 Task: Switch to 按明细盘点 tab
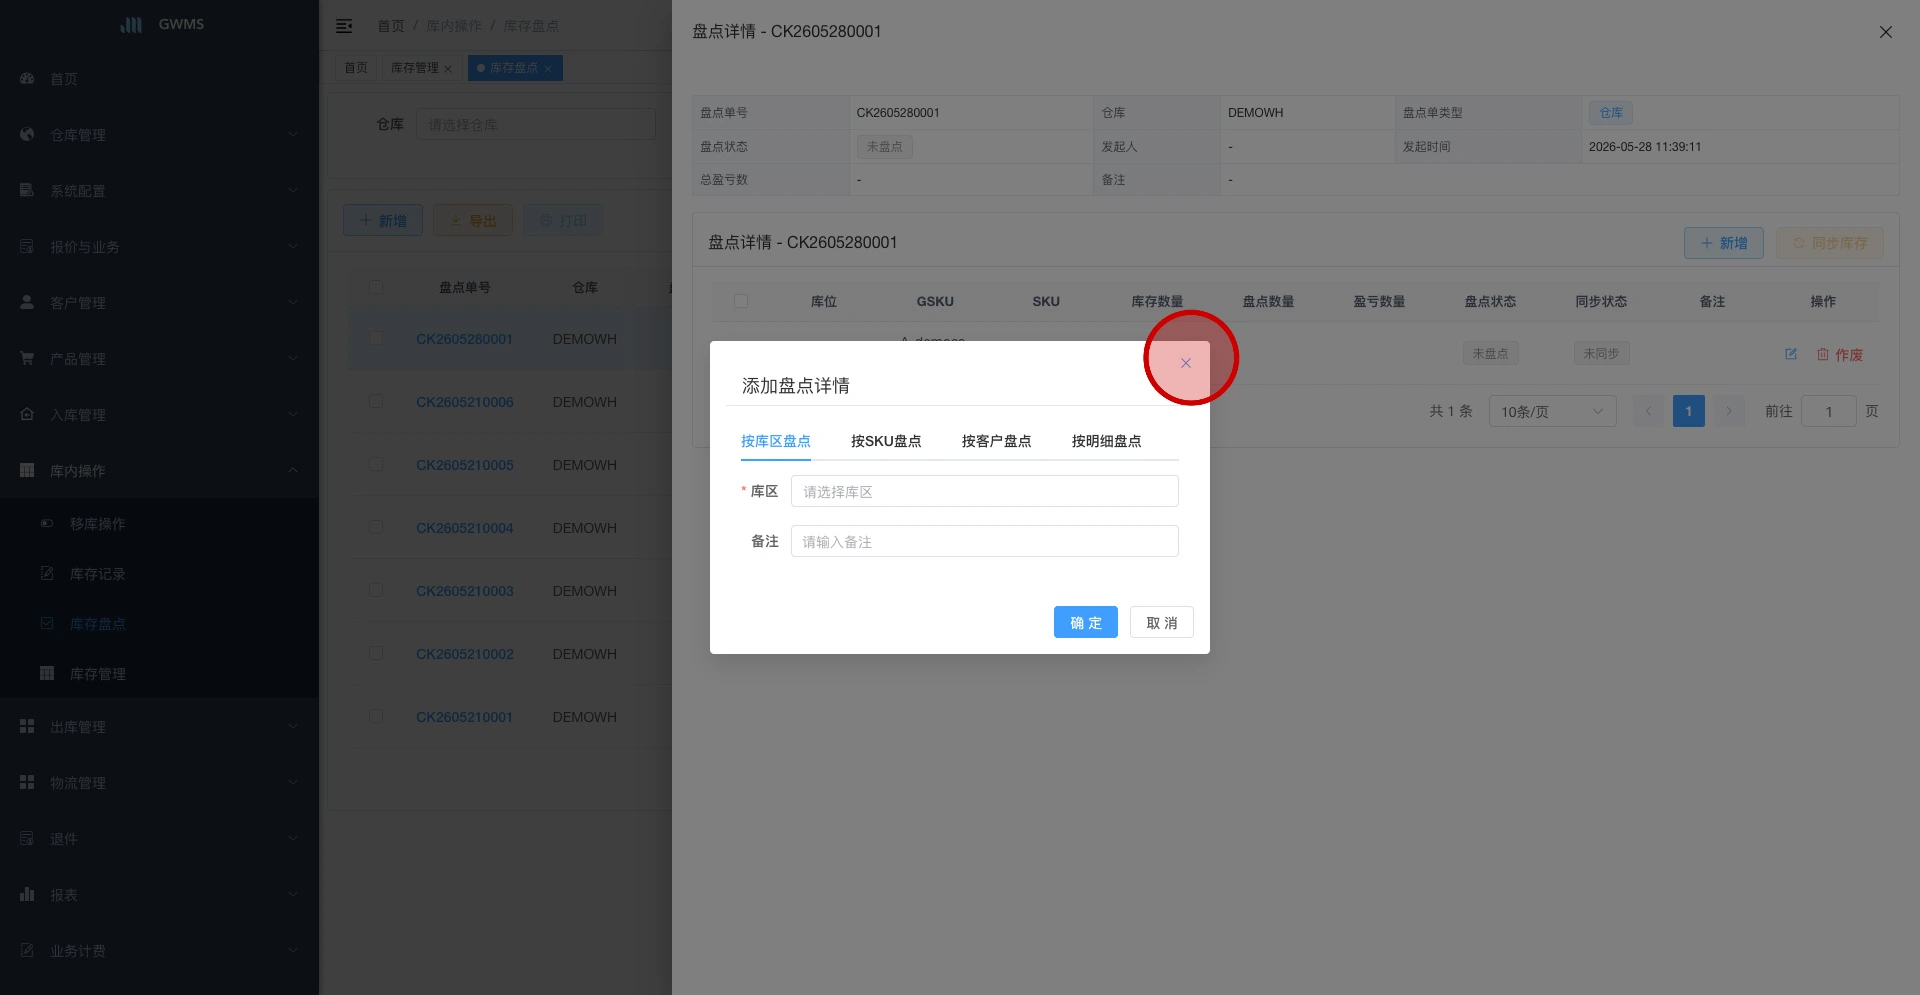[x=1106, y=441]
